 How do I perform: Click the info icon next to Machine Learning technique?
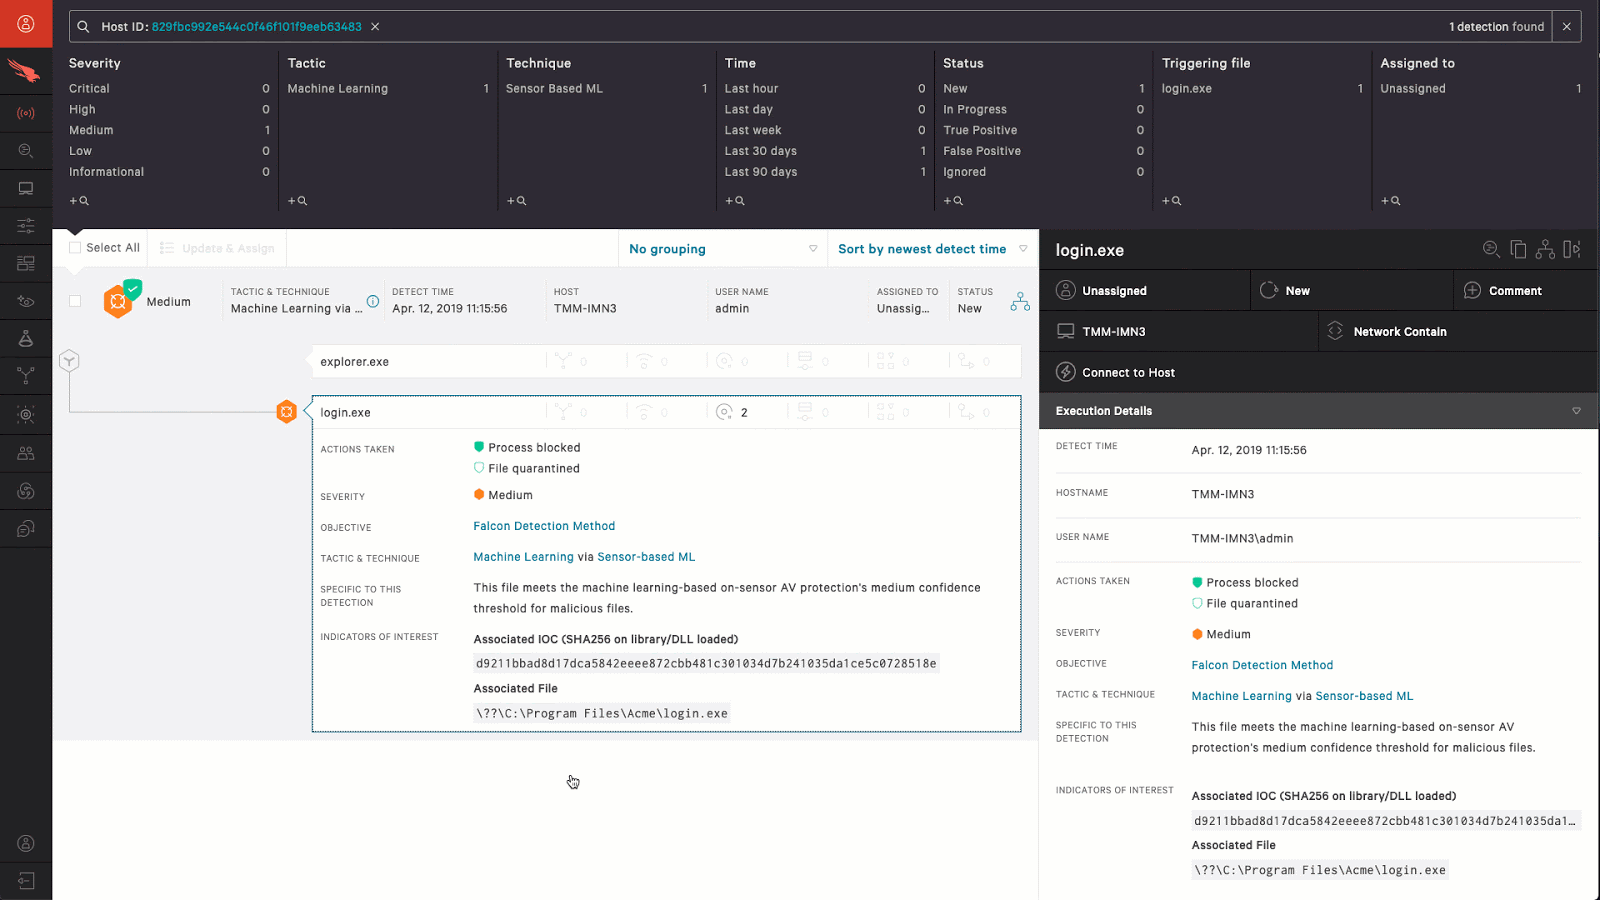click(x=372, y=300)
